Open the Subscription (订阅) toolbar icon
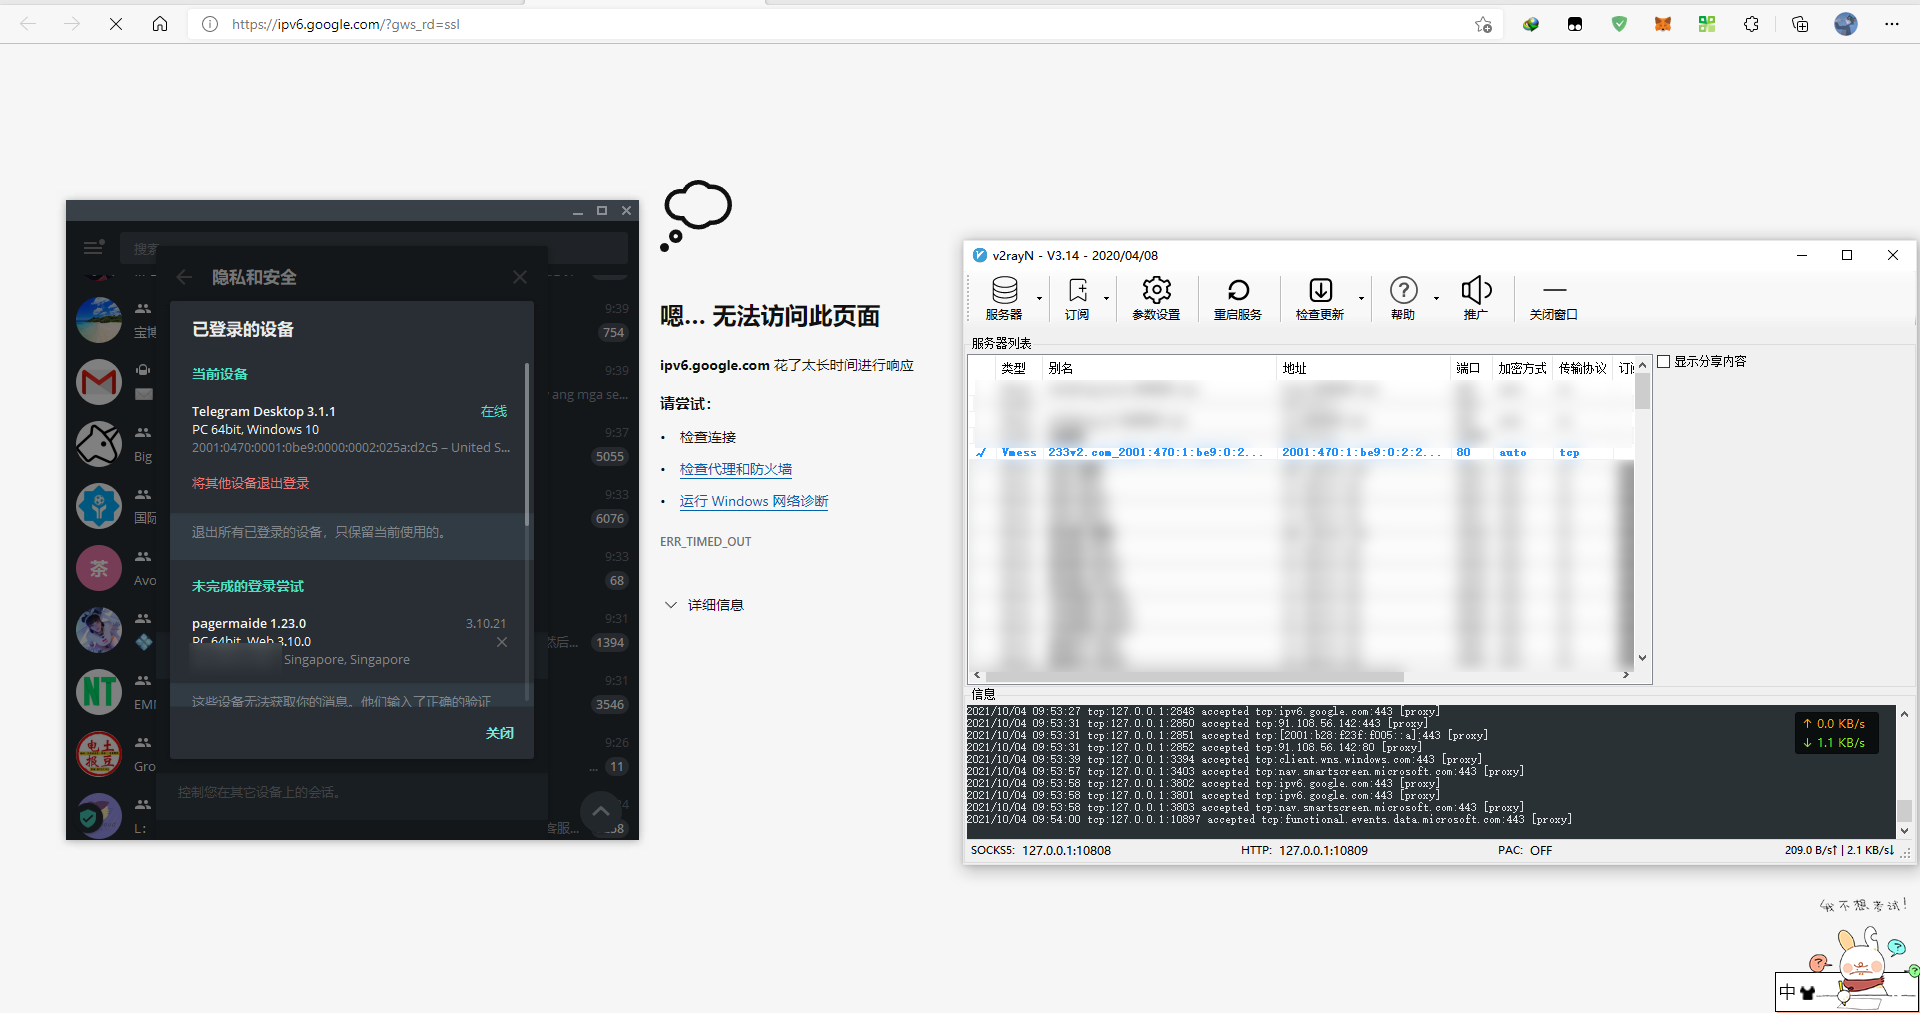Image resolution: width=1920 pixels, height=1013 pixels. click(x=1077, y=297)
